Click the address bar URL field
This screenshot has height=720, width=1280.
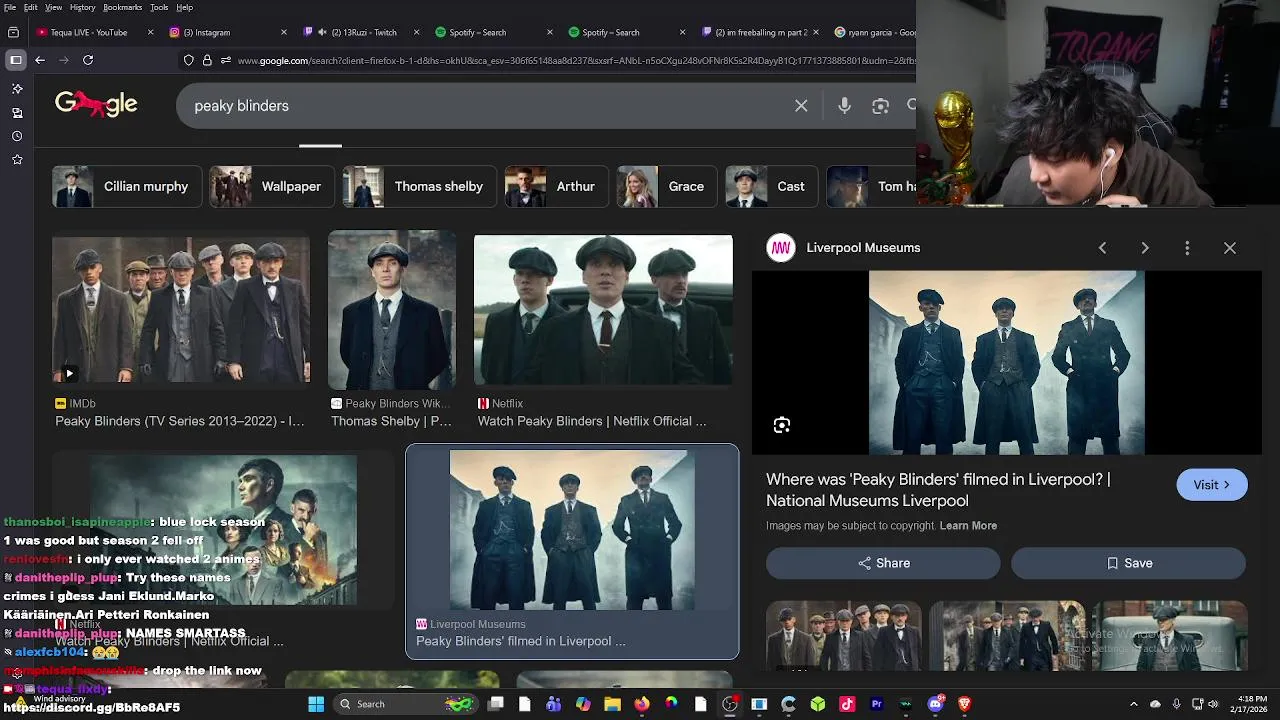click(575, 60)
